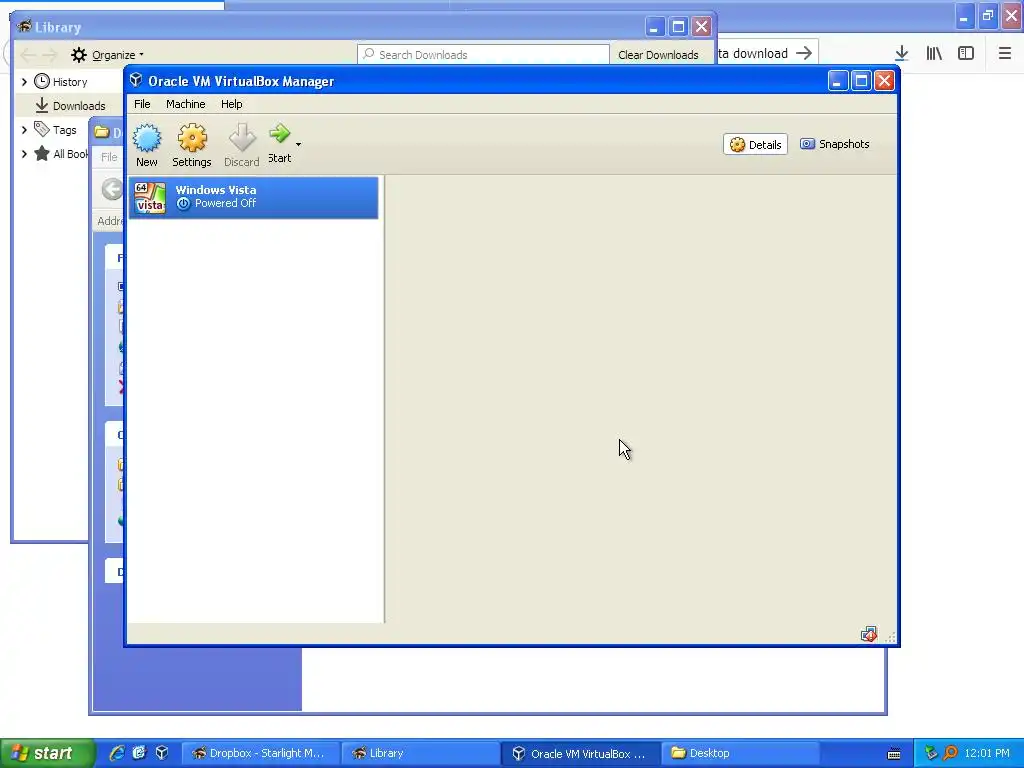Open the File menu in VirtualBox
Image resolution: width=1024 pixels, height=768 pixels.
[x=142, y=104]
